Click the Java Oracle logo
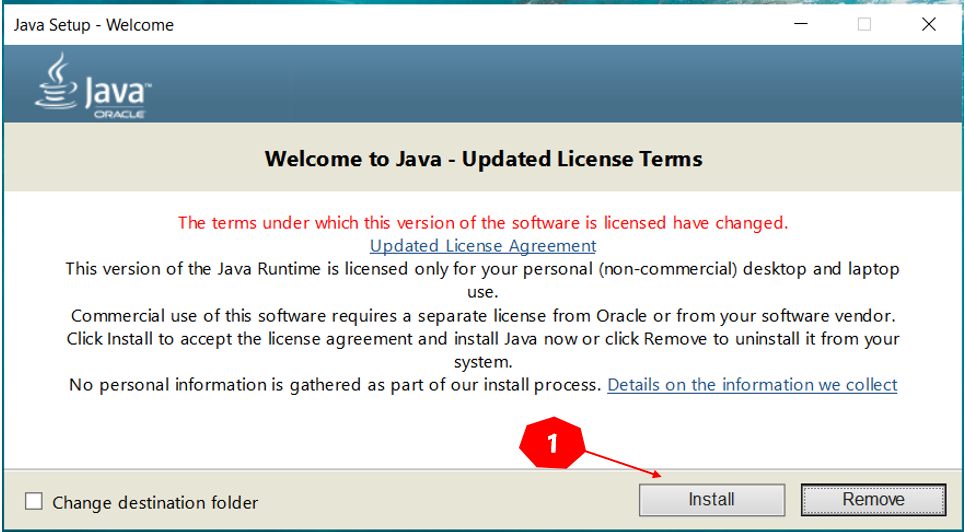This screenshot has width=965, height=532. 93,85
